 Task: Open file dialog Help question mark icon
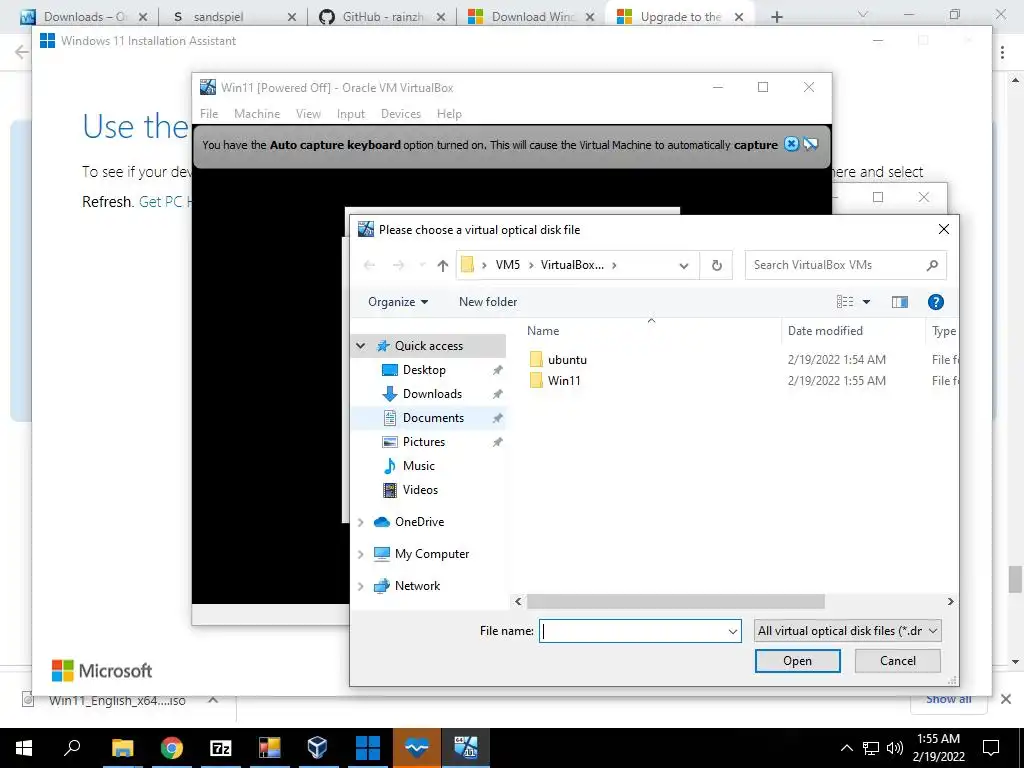pyautogui.click(x=935, y=302)
